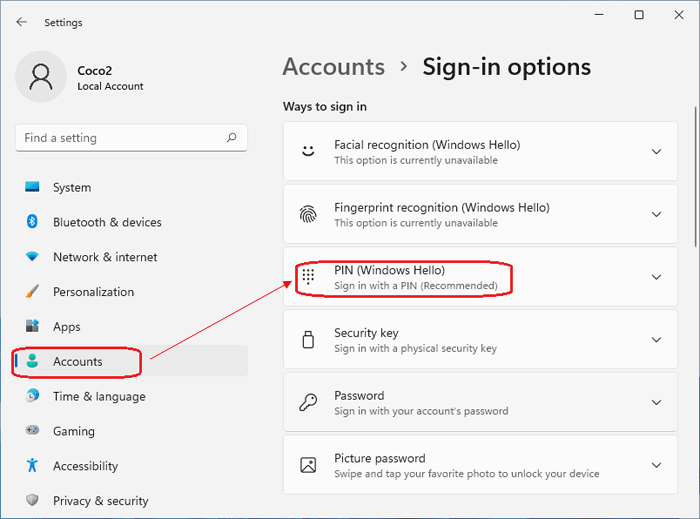
Task: Click Sign in with your account's password
Action: pos(421,411)
